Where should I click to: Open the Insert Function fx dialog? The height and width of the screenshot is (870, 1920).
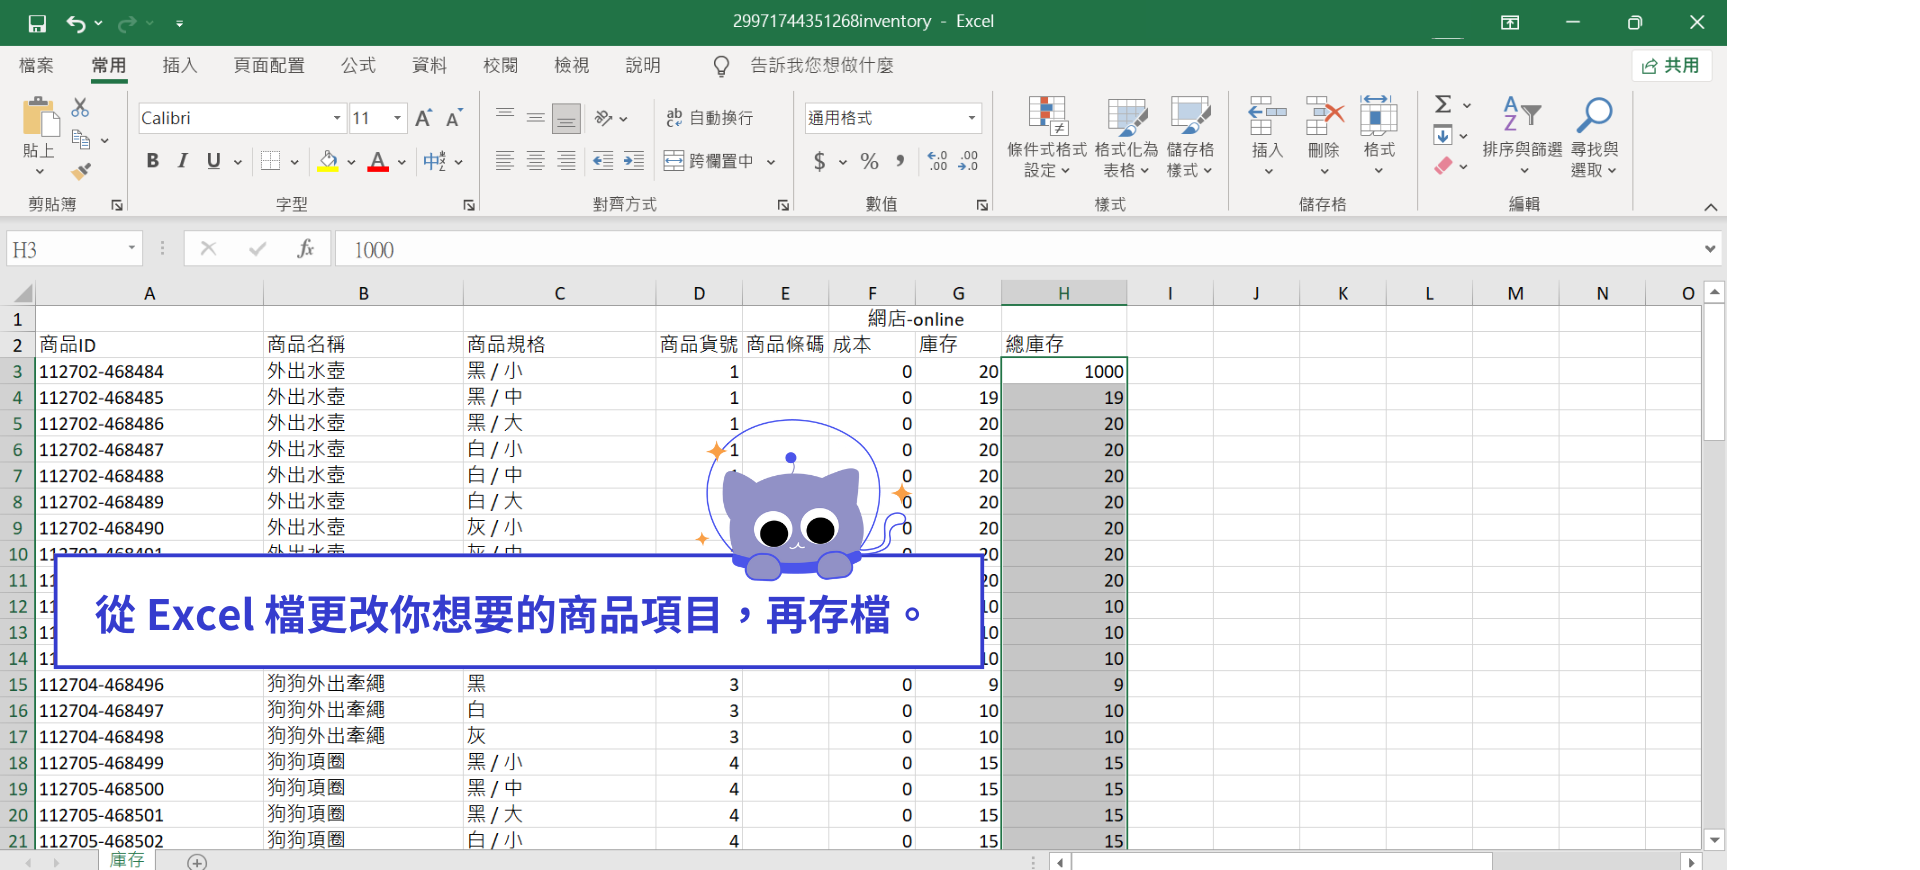(x=306, y=249)
